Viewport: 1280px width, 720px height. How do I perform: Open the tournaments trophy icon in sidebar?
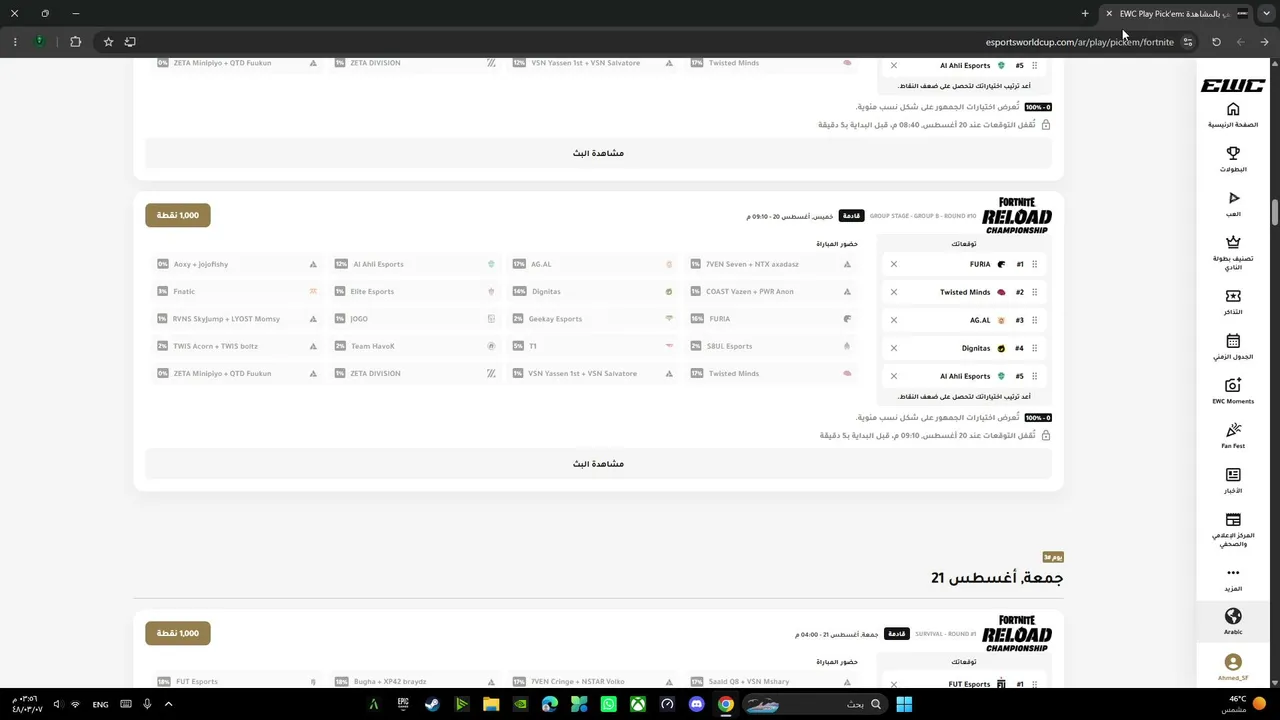point(1233,153)
